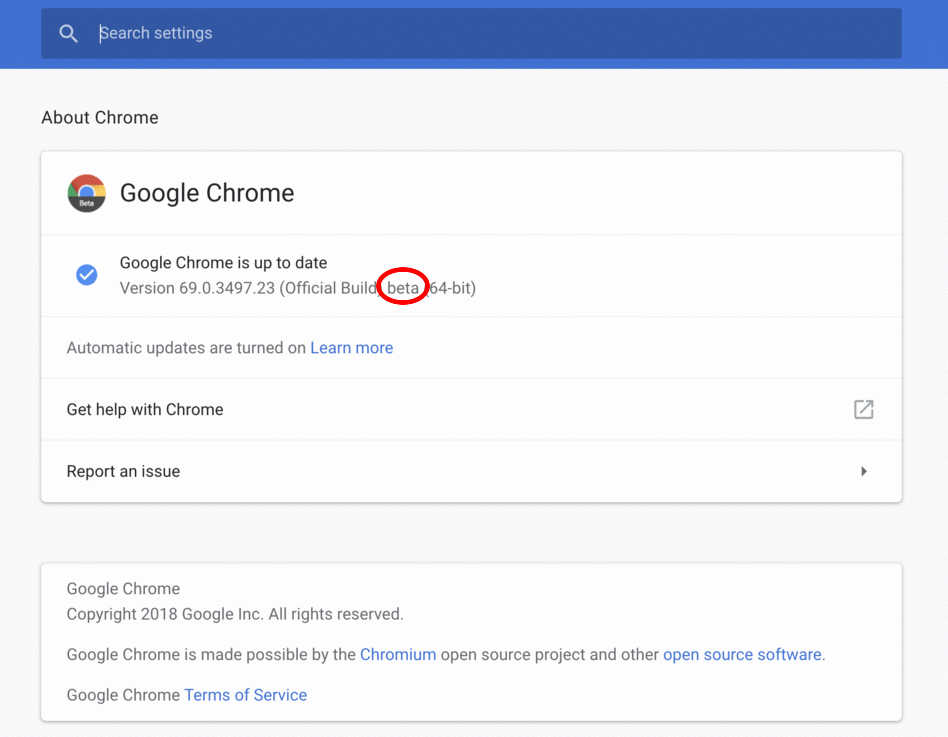Viewport: 948px width, 737px height.
Task: Click the Google Chrome title text
Action: [207, 193]
